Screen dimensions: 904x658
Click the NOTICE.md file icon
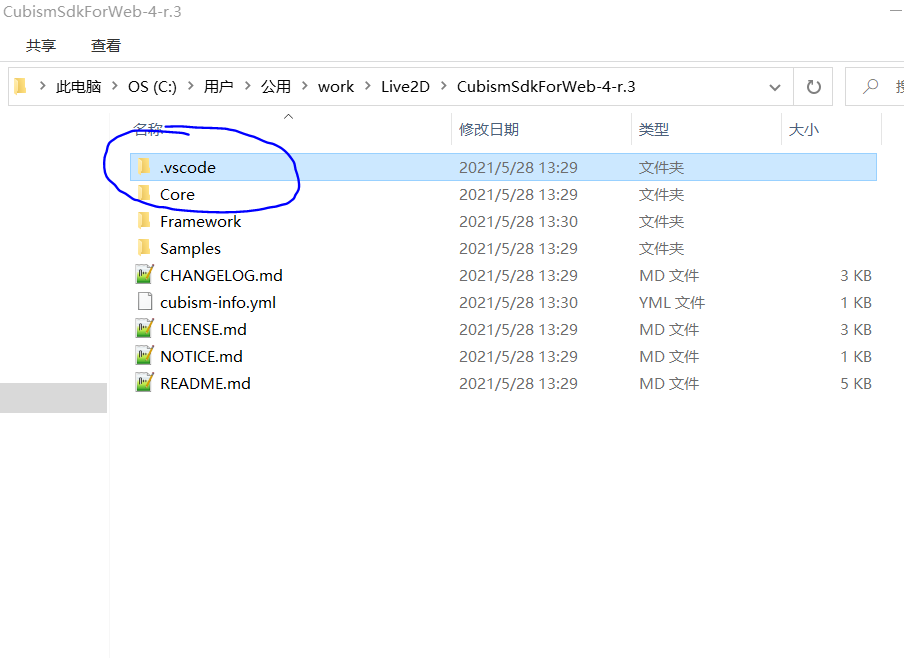(144, 356)
